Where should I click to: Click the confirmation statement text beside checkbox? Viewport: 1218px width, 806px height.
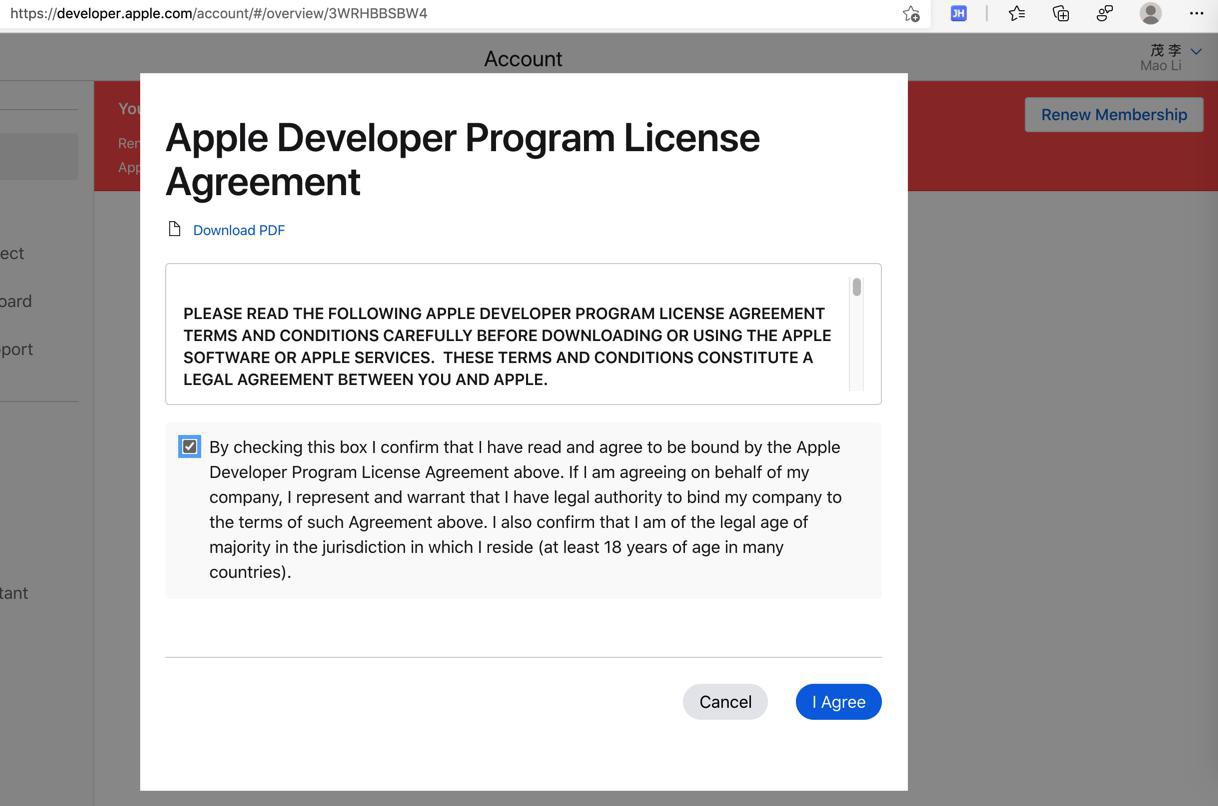[x=525, y=509]
